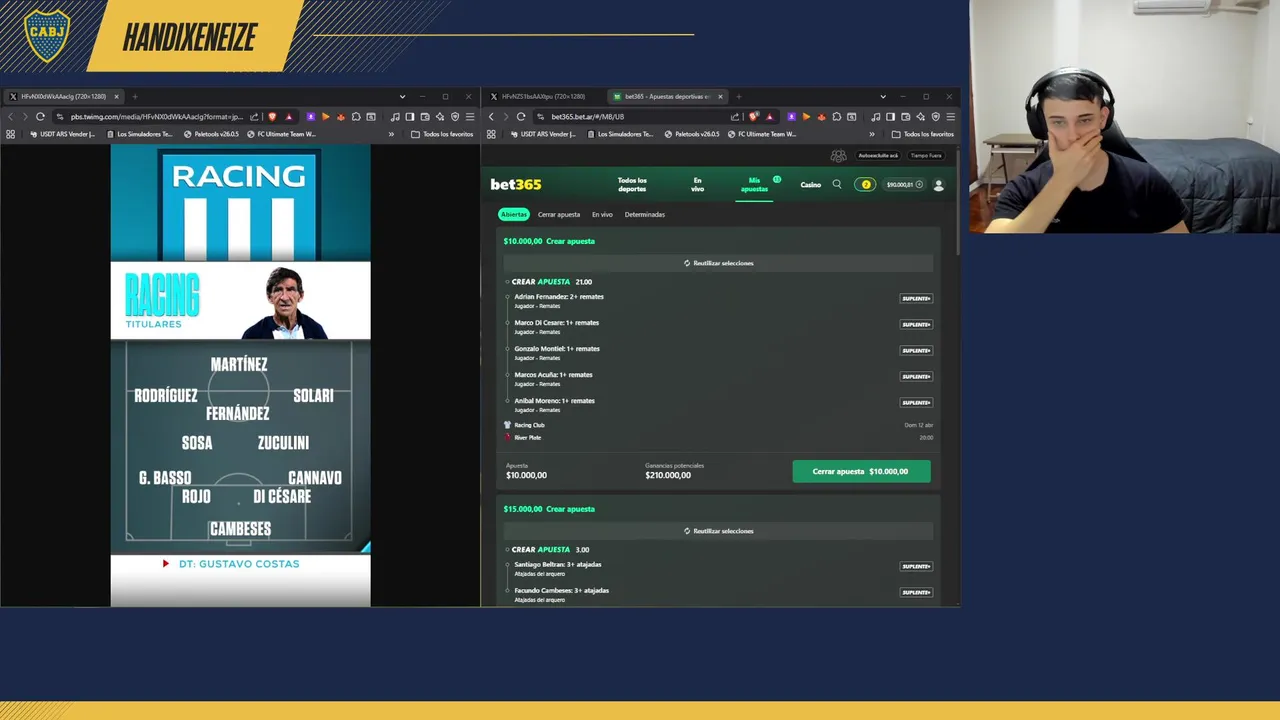The height and width of the screenshot is (720, 1280).
Task: Click Cerrar apuesta $10.000,00 green button
Action: click(861, 471)
